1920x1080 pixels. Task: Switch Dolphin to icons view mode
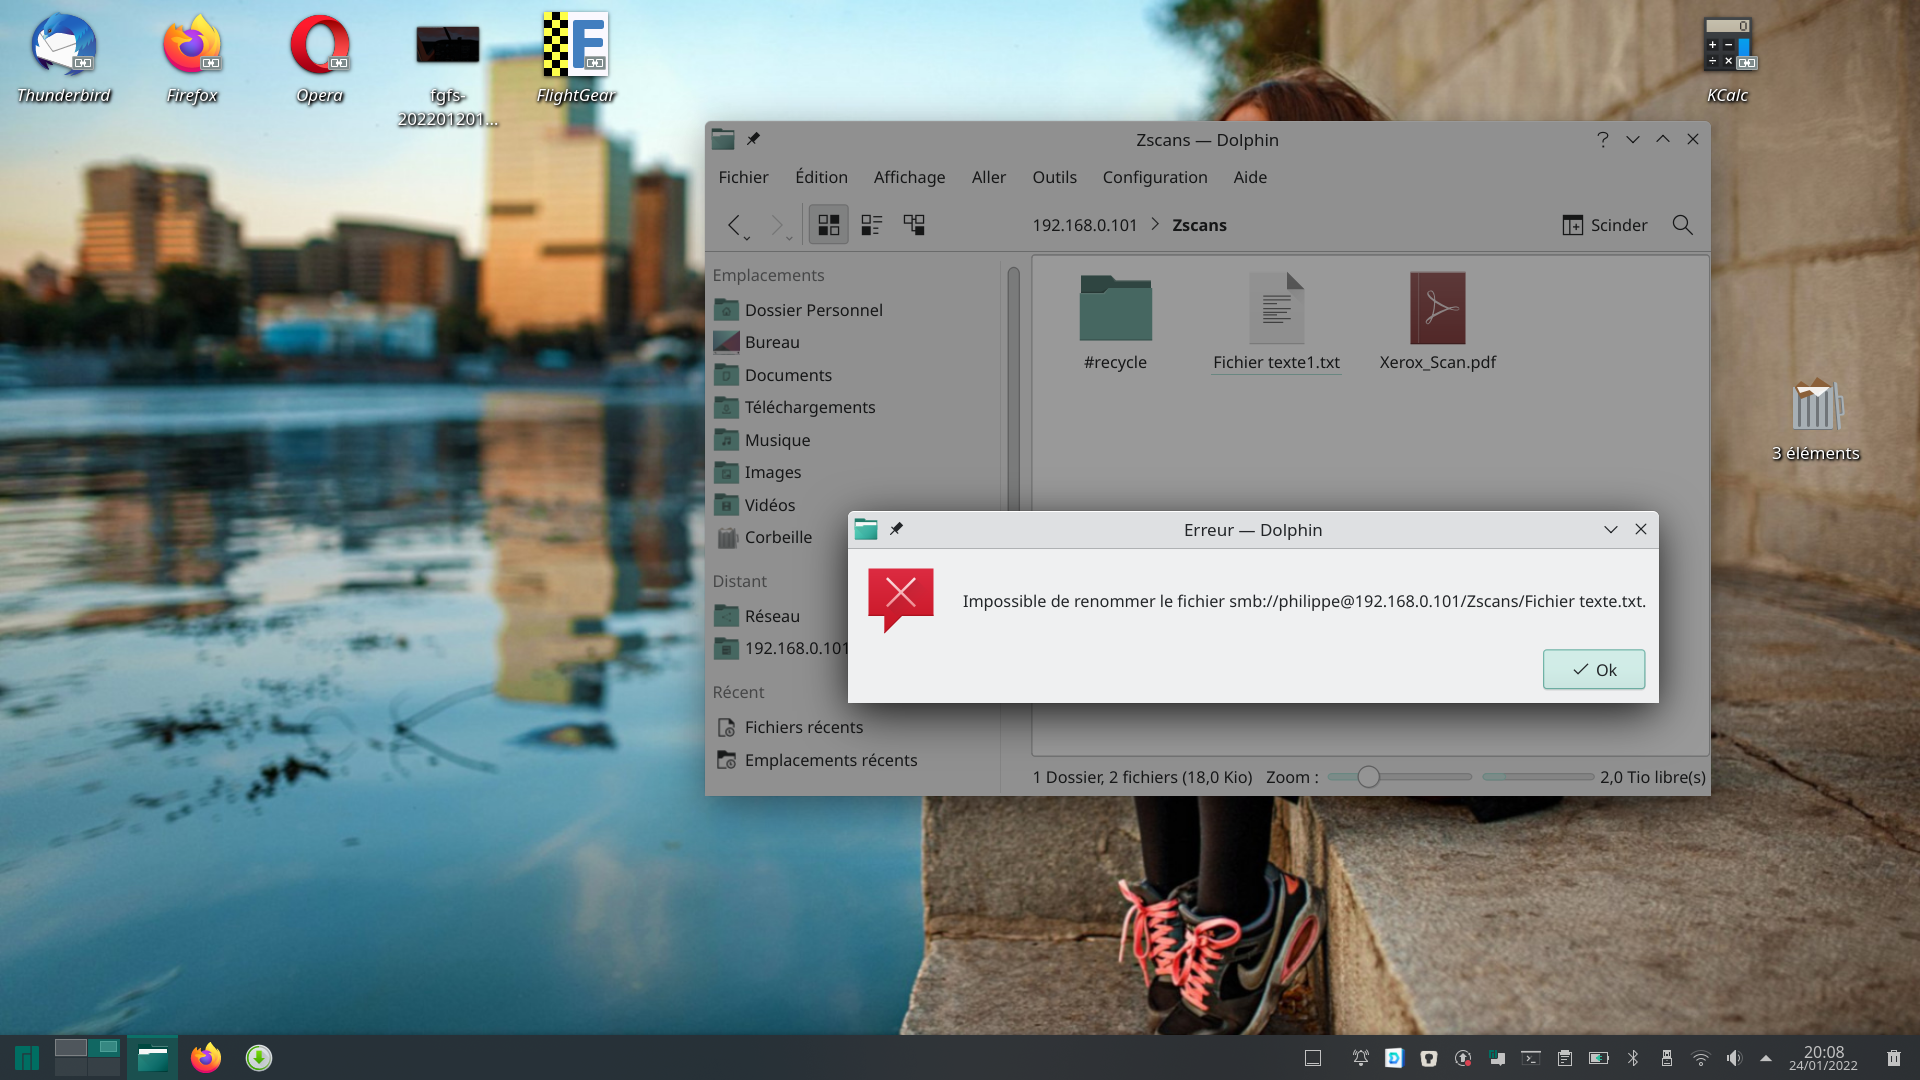tap(828, 225)
